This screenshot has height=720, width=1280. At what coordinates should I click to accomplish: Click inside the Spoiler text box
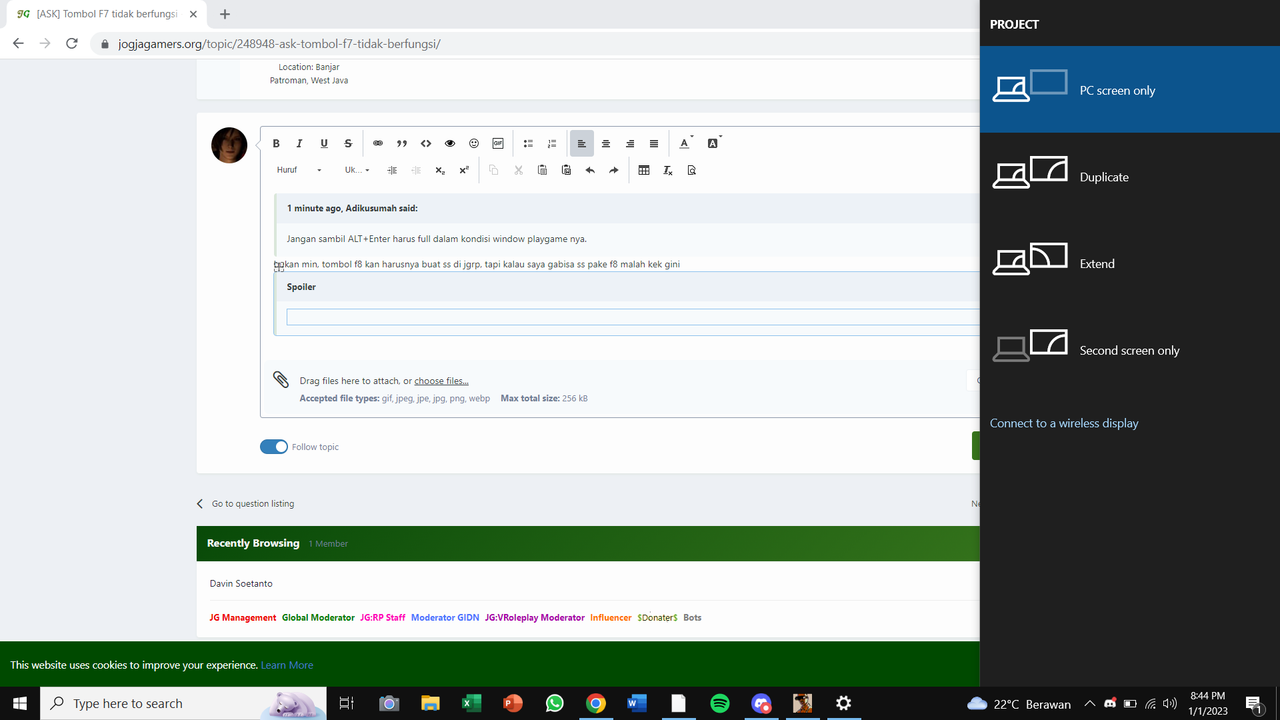633,317
